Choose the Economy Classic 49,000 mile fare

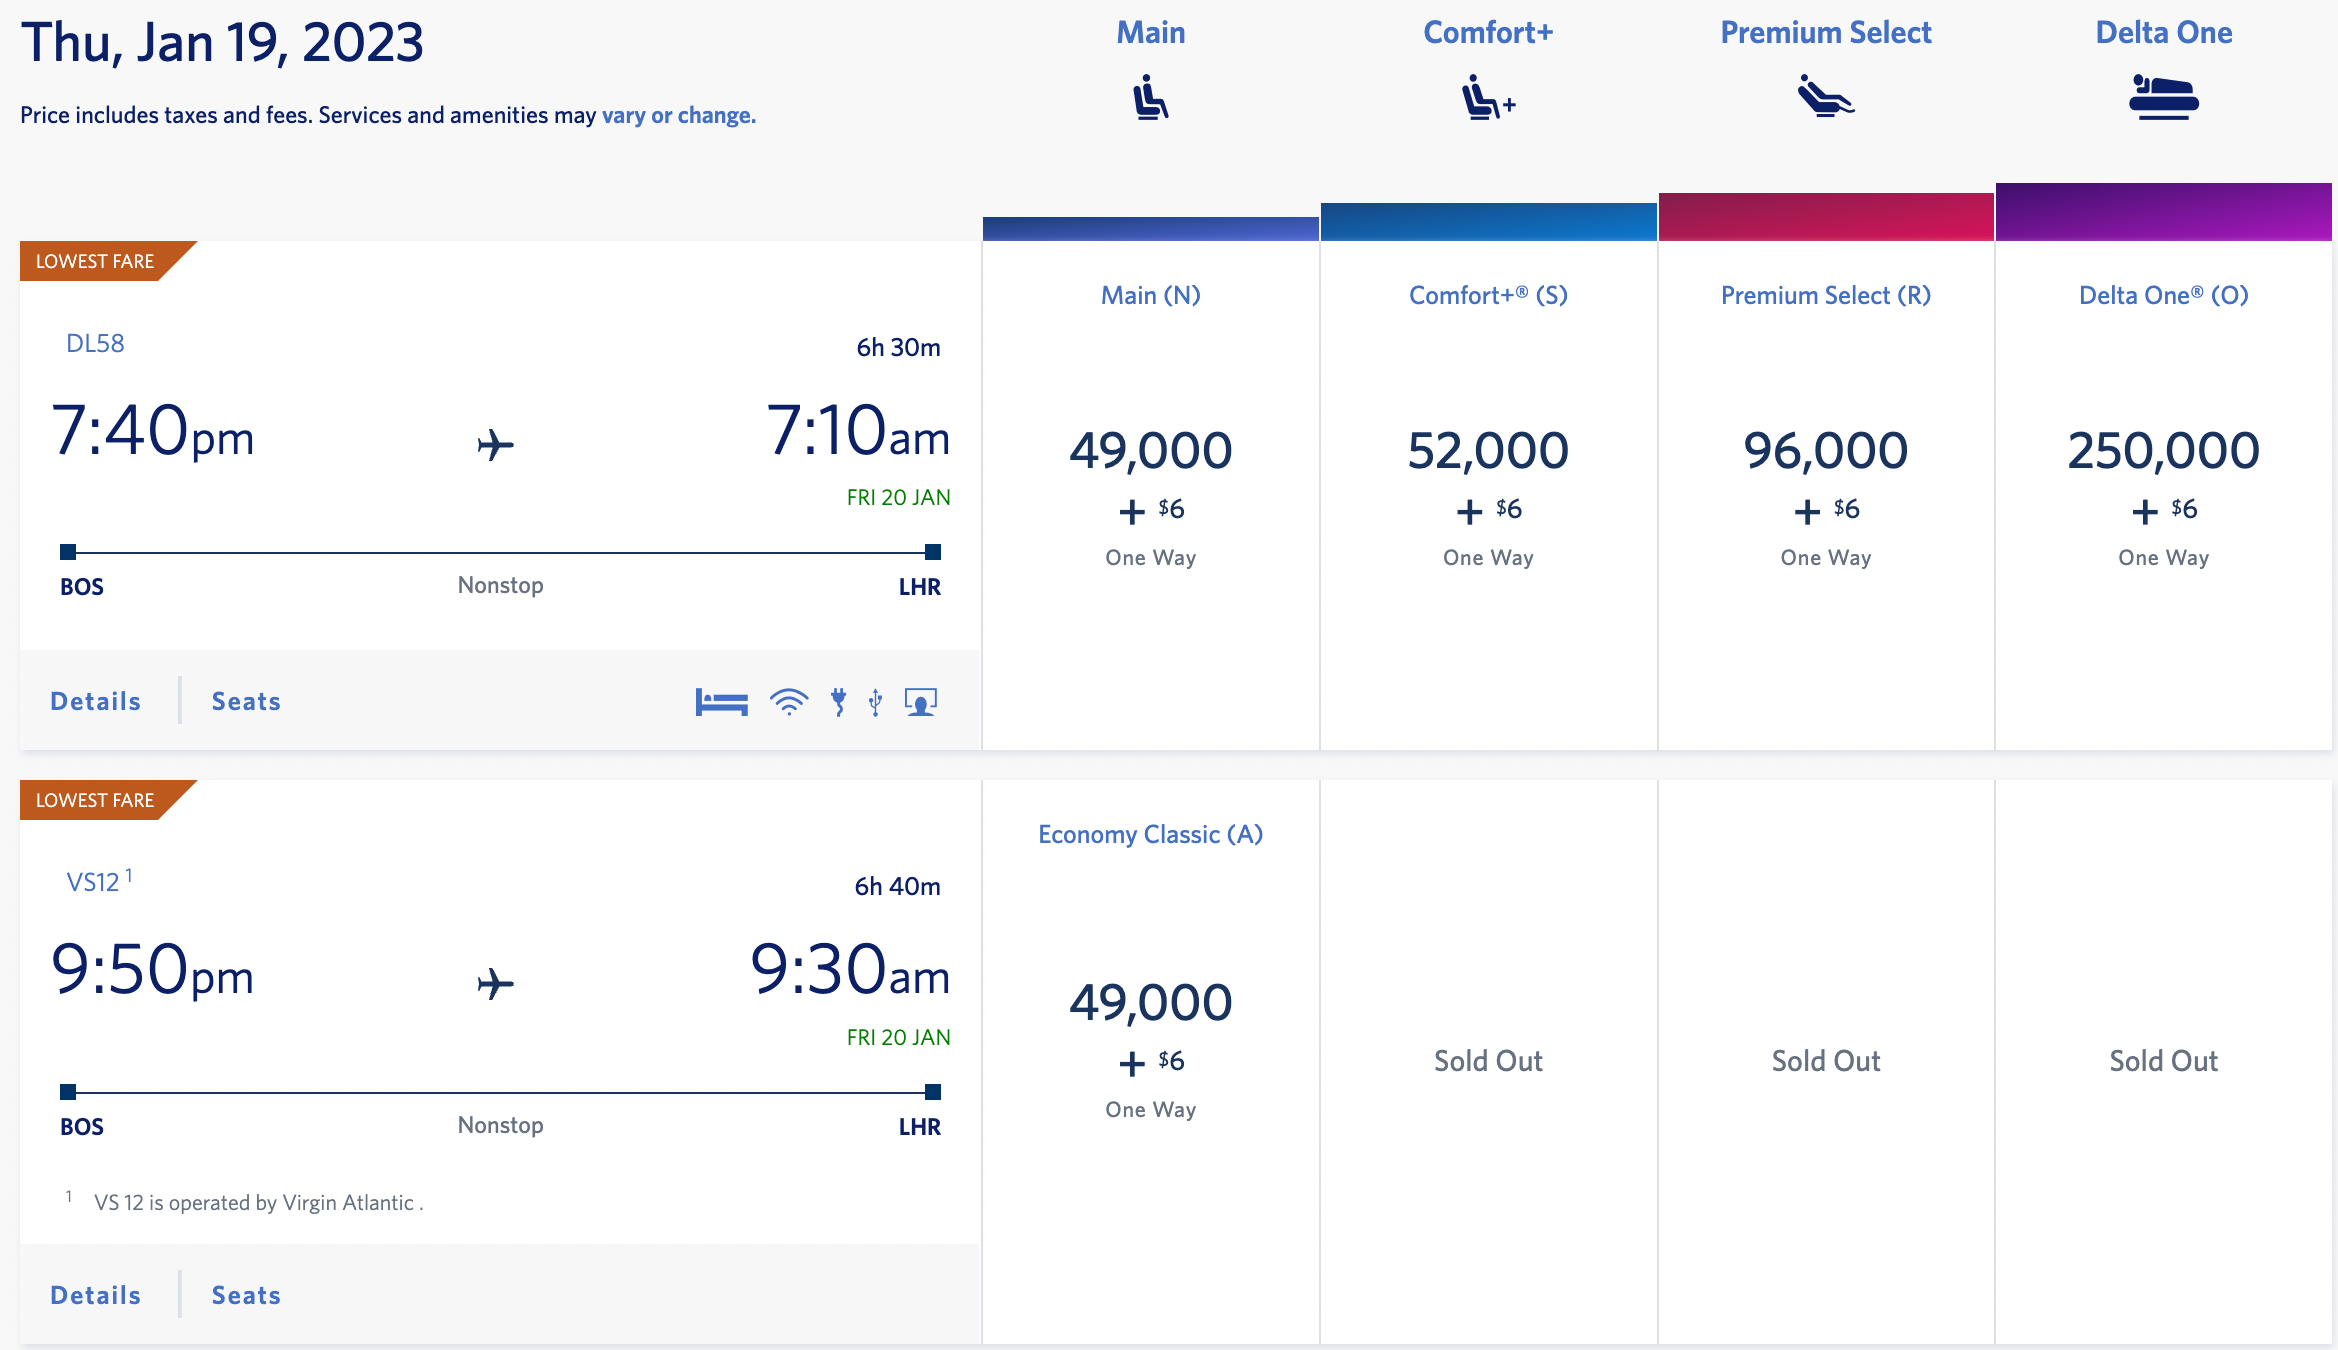click(x=1150, y=1002)
